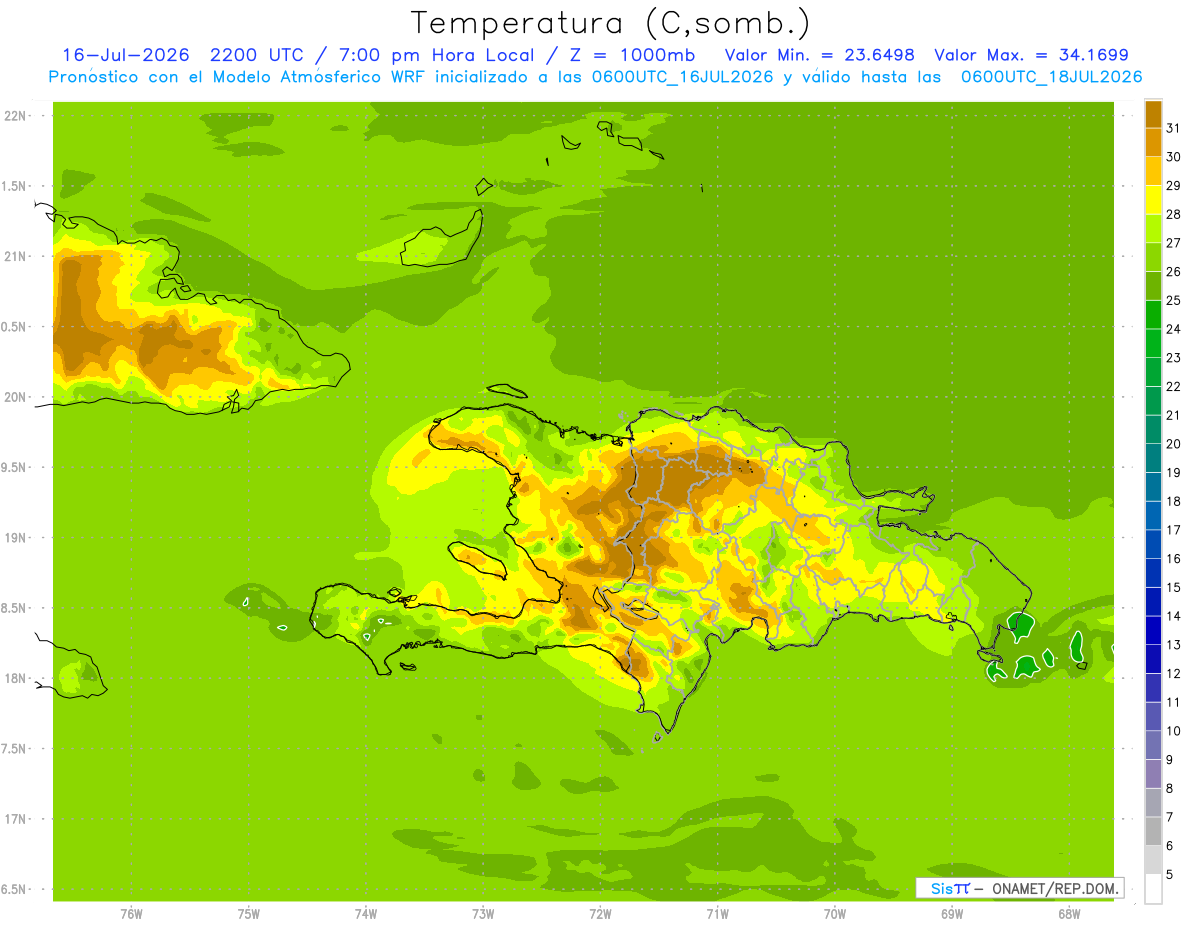This screenshot has width=1200, height=927.
Task: Click the "21N" latitude axis label
Action: [15, 256]
